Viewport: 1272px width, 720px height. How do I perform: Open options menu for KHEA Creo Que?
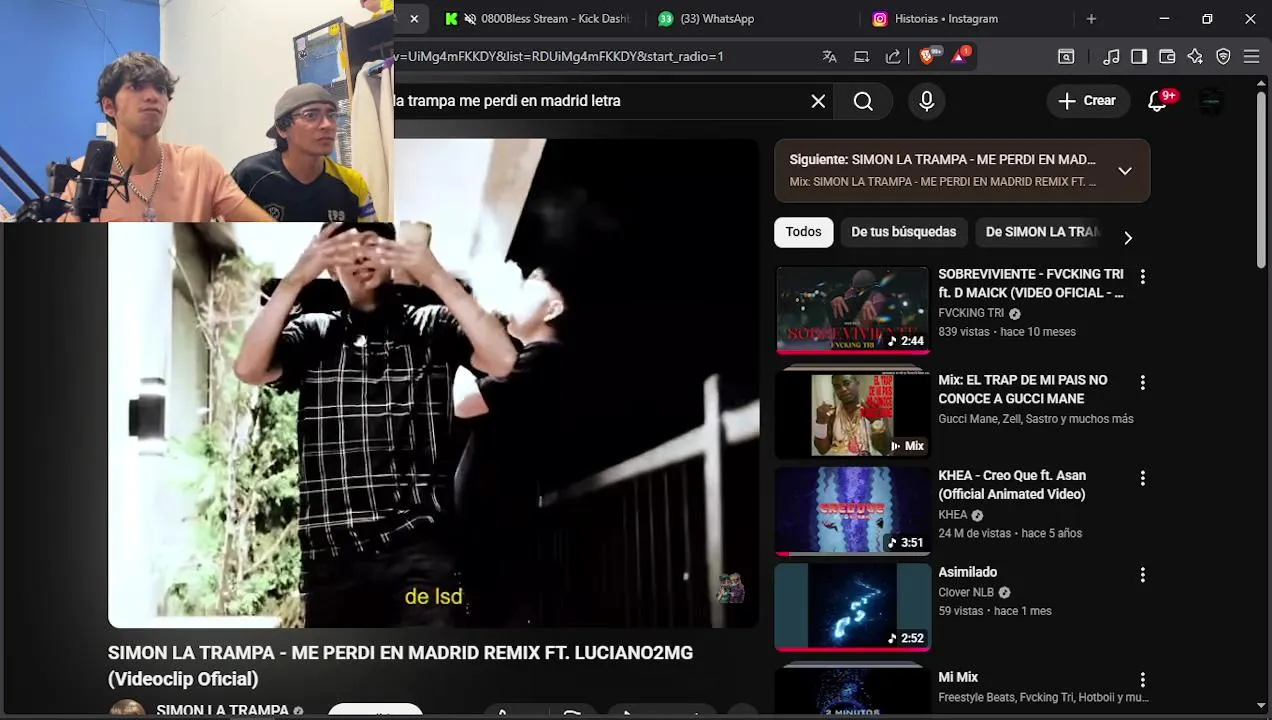point(1143,479)
